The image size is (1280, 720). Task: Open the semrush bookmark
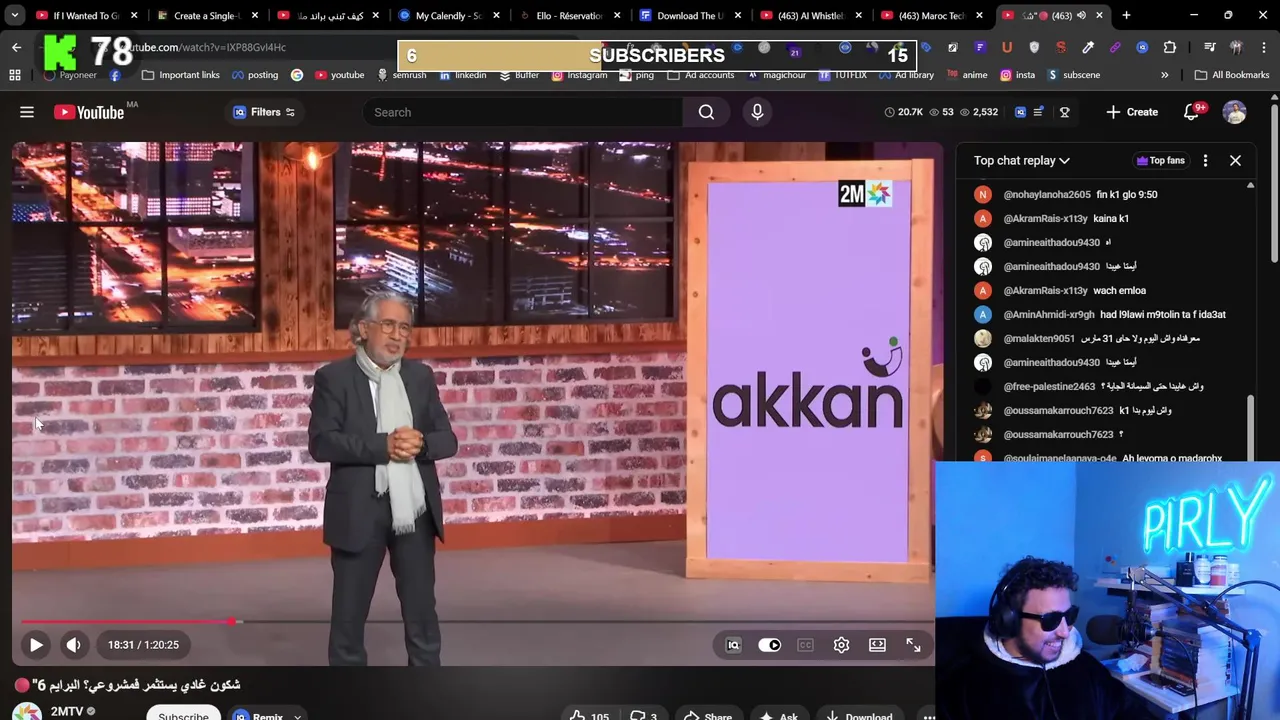coord(402,75)
